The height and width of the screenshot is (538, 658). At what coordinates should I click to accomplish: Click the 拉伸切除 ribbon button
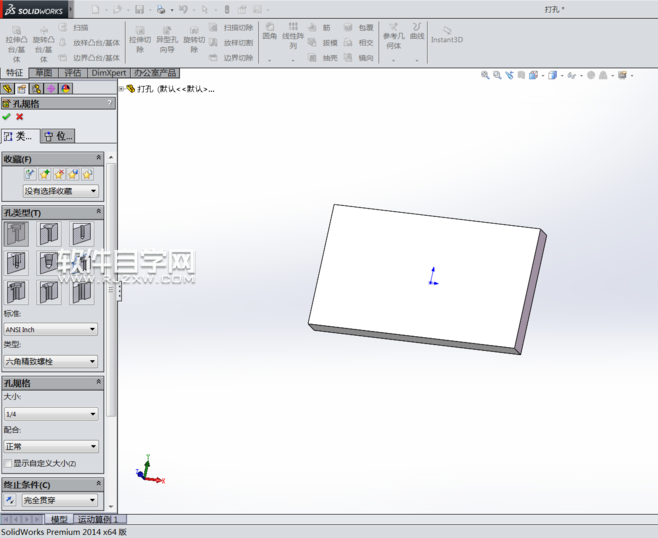pos(140,39)
